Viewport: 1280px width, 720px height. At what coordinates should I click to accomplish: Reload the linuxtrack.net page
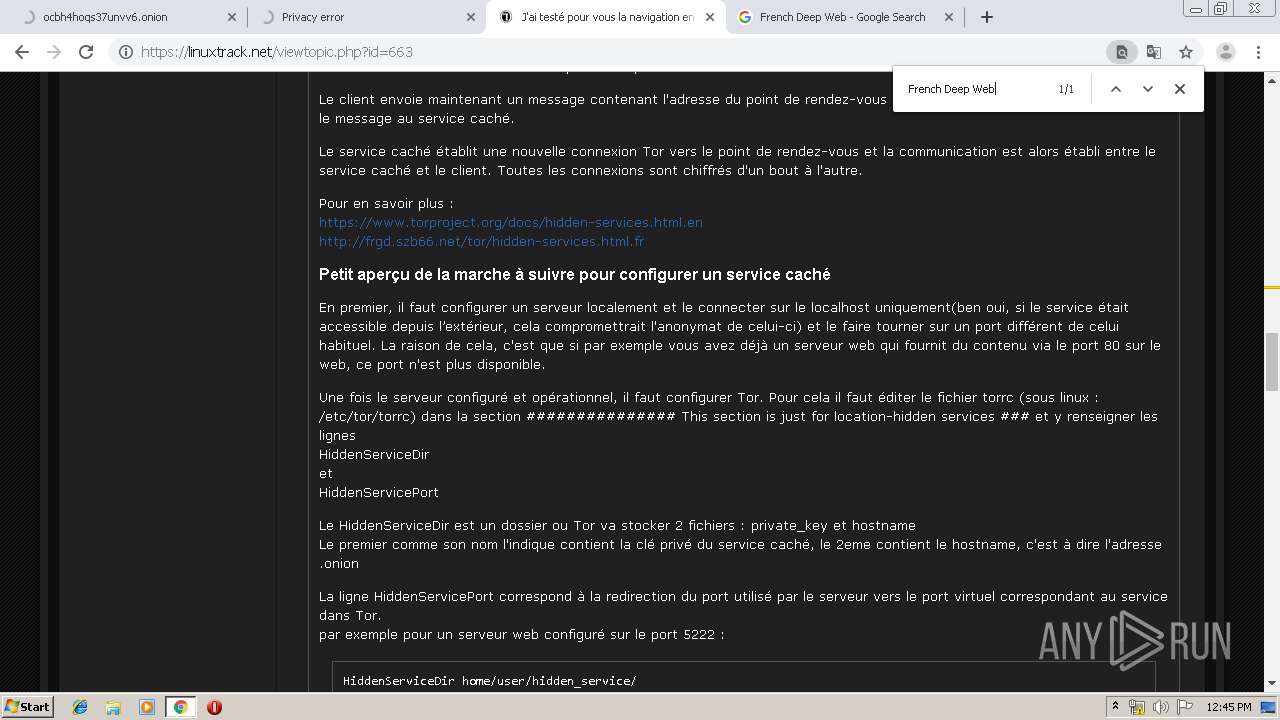tap(86, 52)
